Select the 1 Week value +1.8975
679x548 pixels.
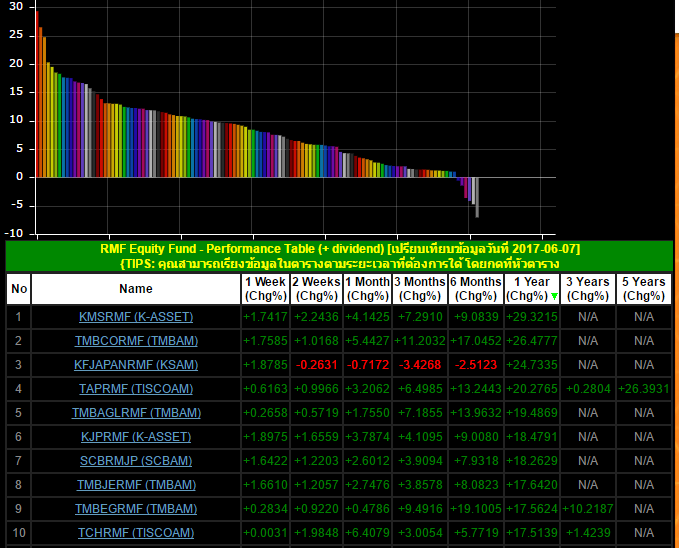click(265, 437)
